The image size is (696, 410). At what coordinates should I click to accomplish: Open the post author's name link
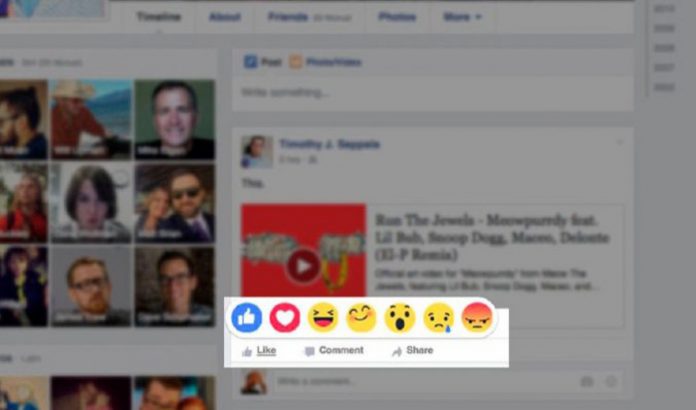(329, 144)
